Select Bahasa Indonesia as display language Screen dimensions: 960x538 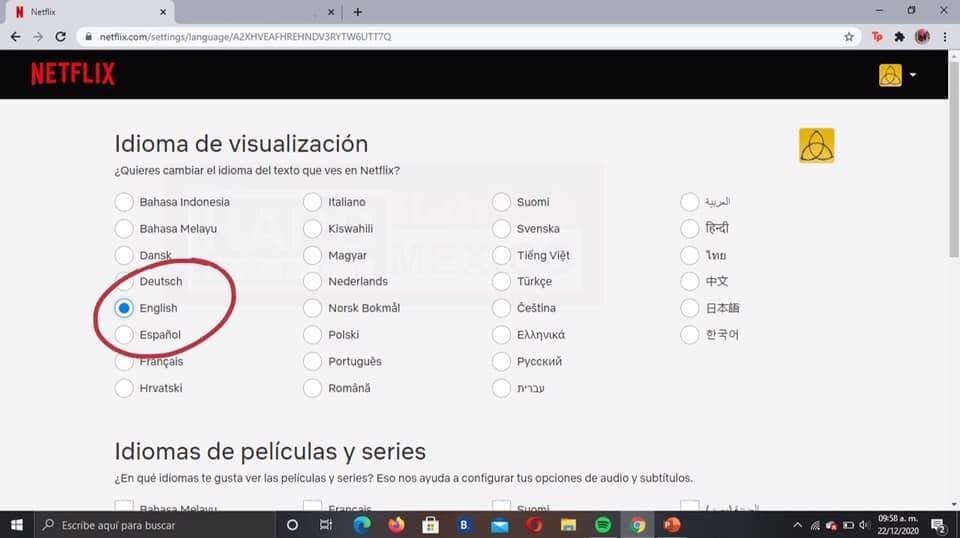point(124,202)
